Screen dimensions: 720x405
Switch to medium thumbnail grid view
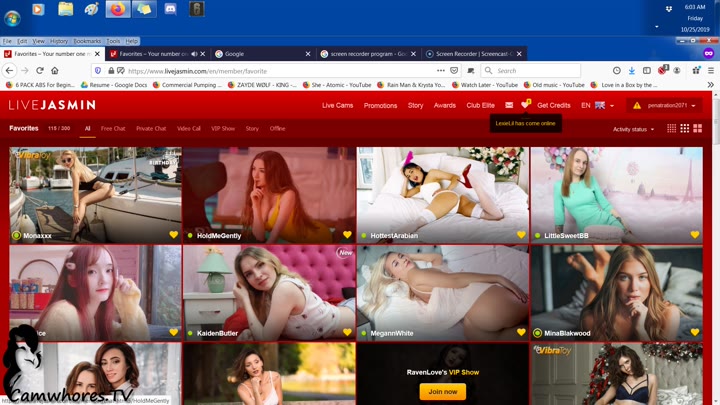pos(685,129)
